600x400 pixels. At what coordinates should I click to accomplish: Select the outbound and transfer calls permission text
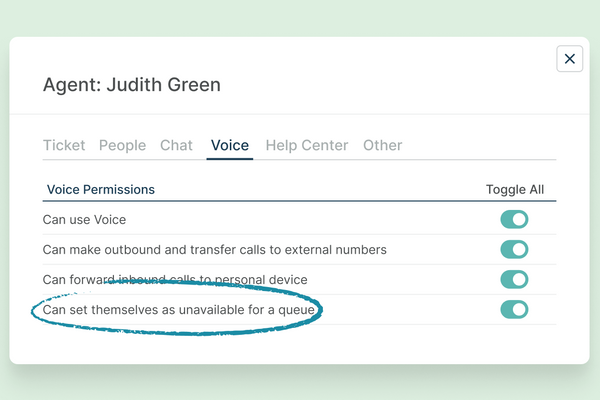point(214,250)
